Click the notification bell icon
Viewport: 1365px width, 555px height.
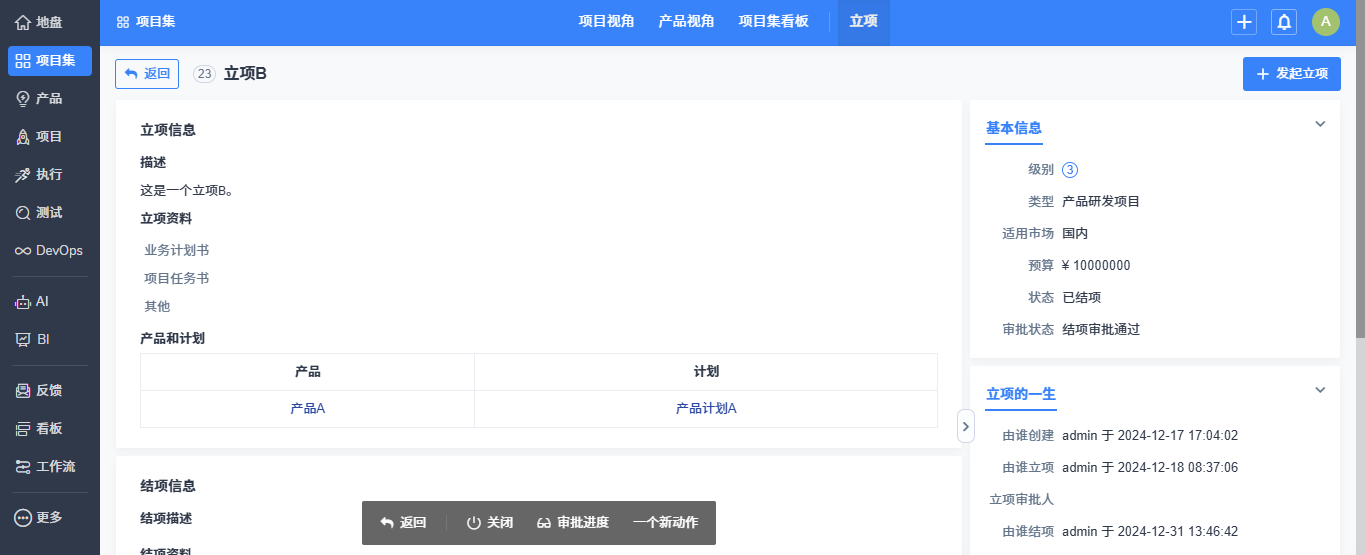pyautogui.click(x=1285, y=22)
